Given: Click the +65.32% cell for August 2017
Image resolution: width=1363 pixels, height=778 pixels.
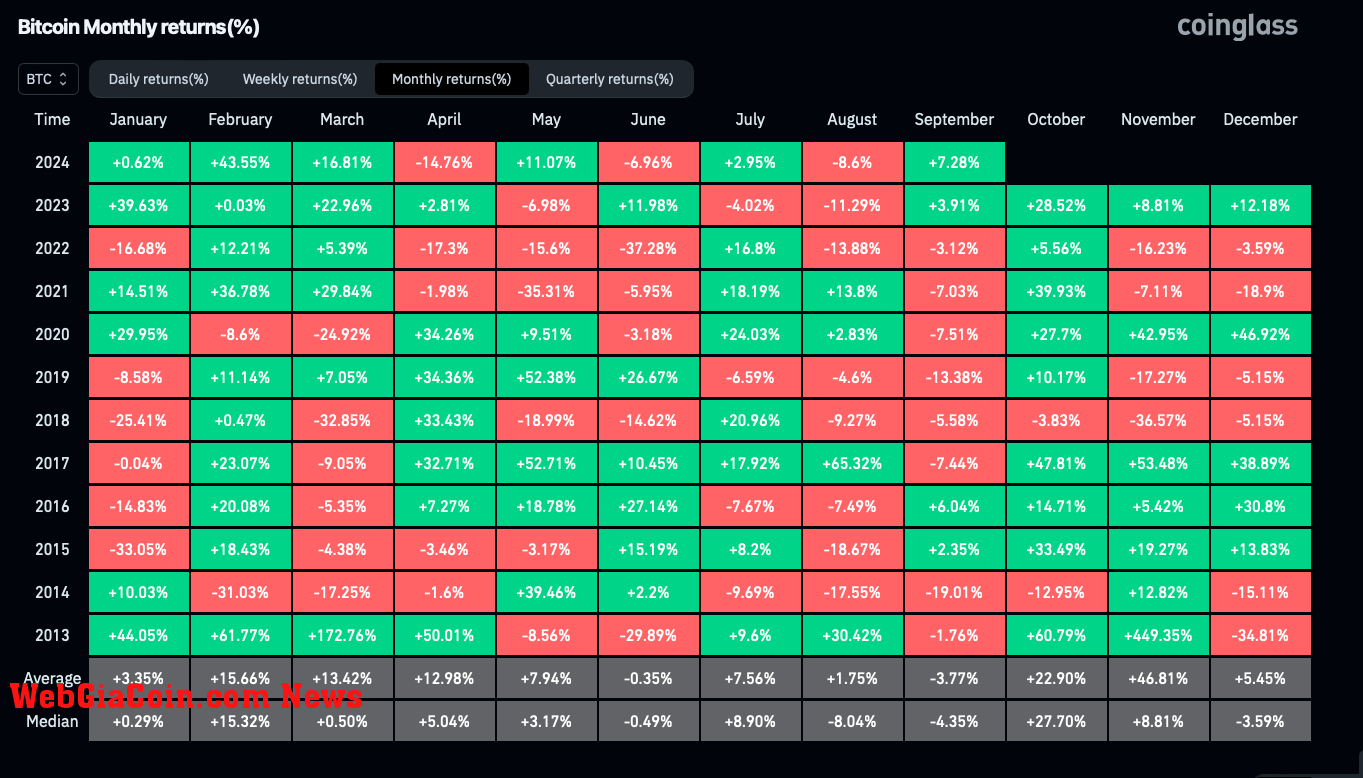Looking at the screenshot, I should pos(852,463).
